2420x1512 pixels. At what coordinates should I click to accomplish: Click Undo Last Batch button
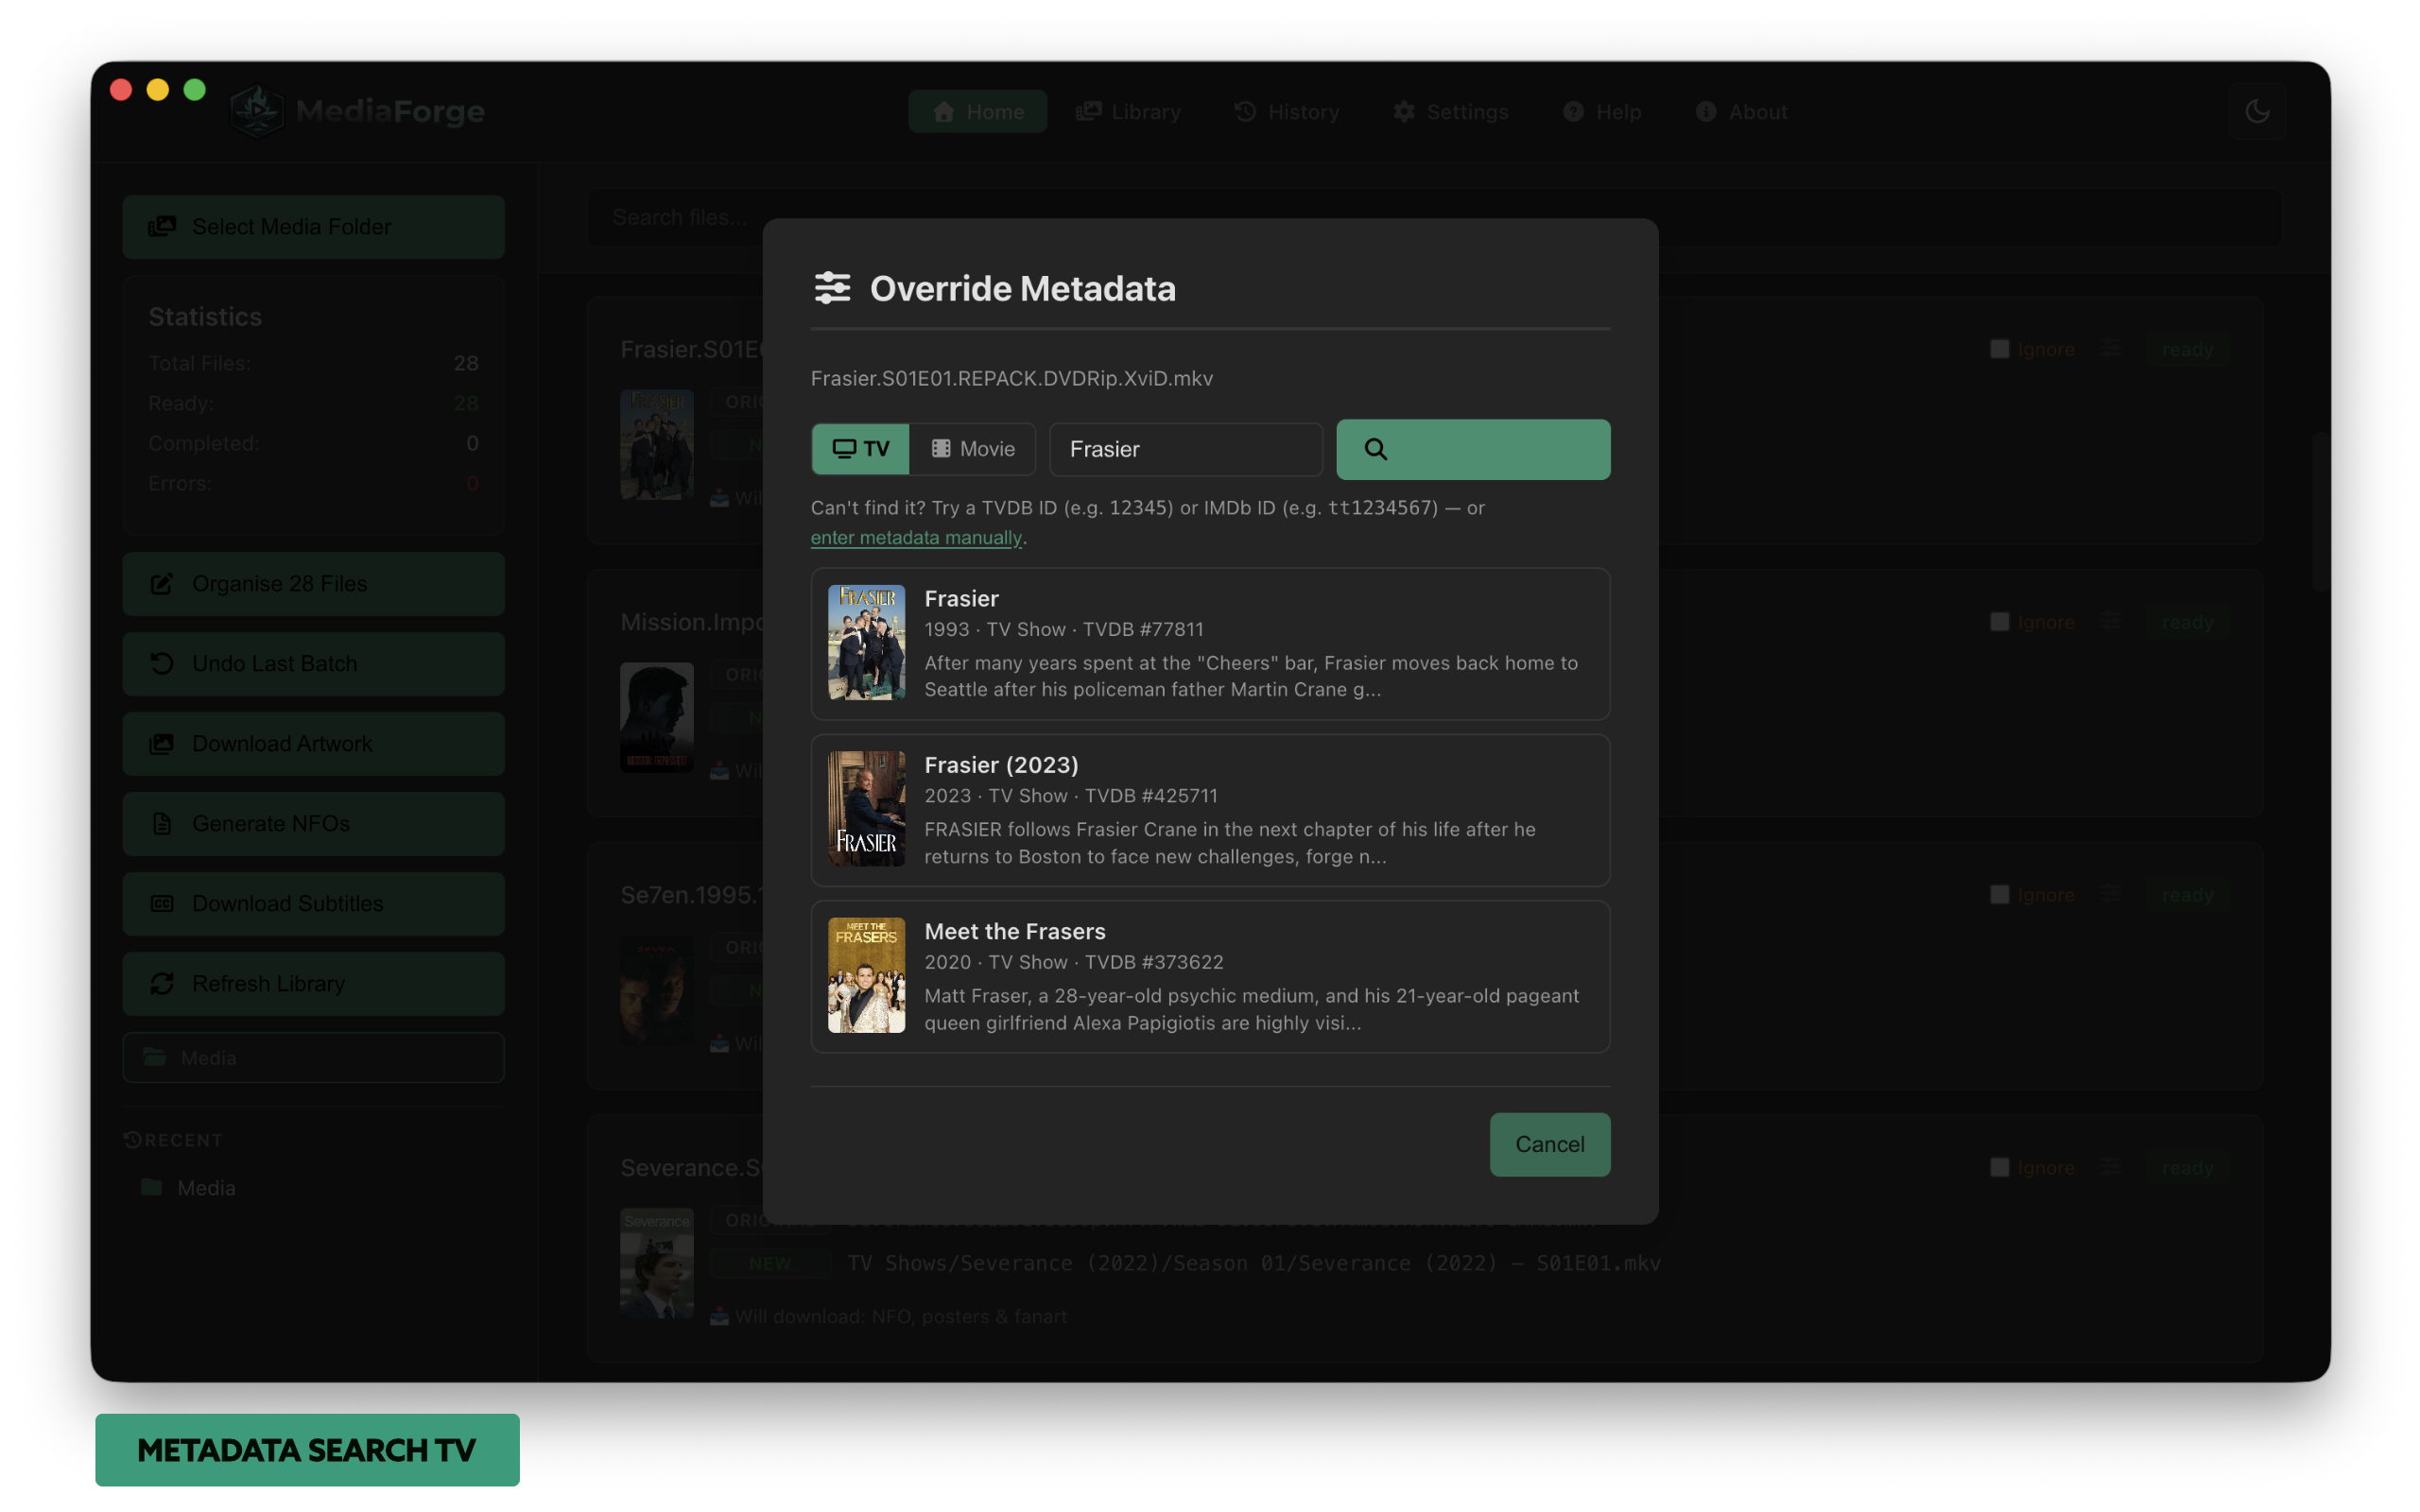click(x=313, y=664)
